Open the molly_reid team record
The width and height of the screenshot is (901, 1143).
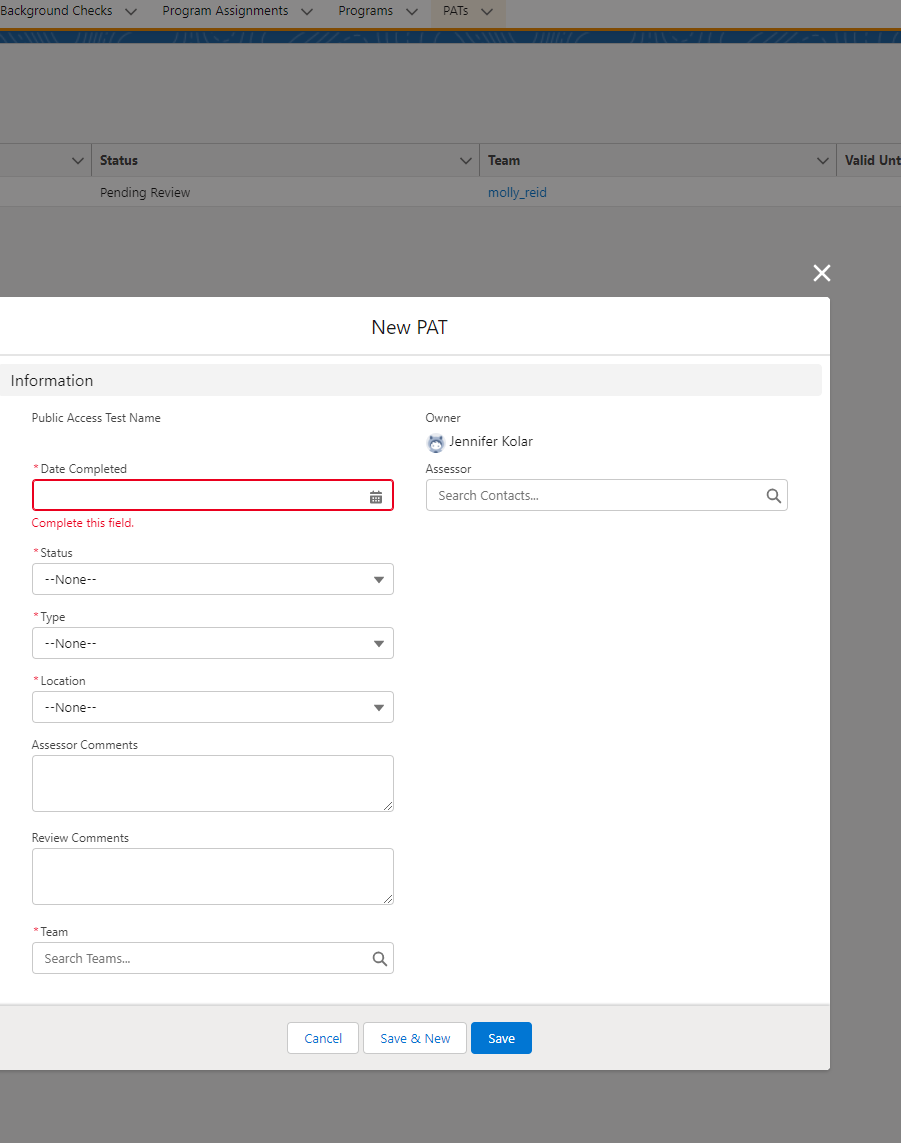point(517,192)
